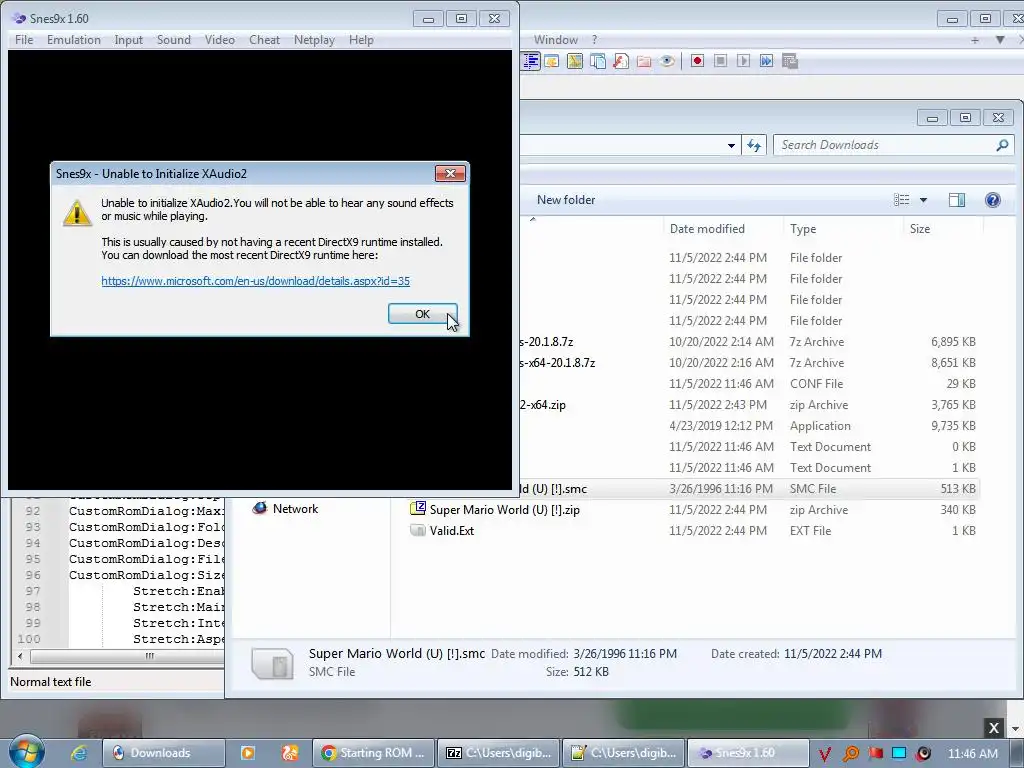Click the blue help icon in Explorer
Image resolution: width=1024 pixels, height=768 pixels.
point(993,200)
